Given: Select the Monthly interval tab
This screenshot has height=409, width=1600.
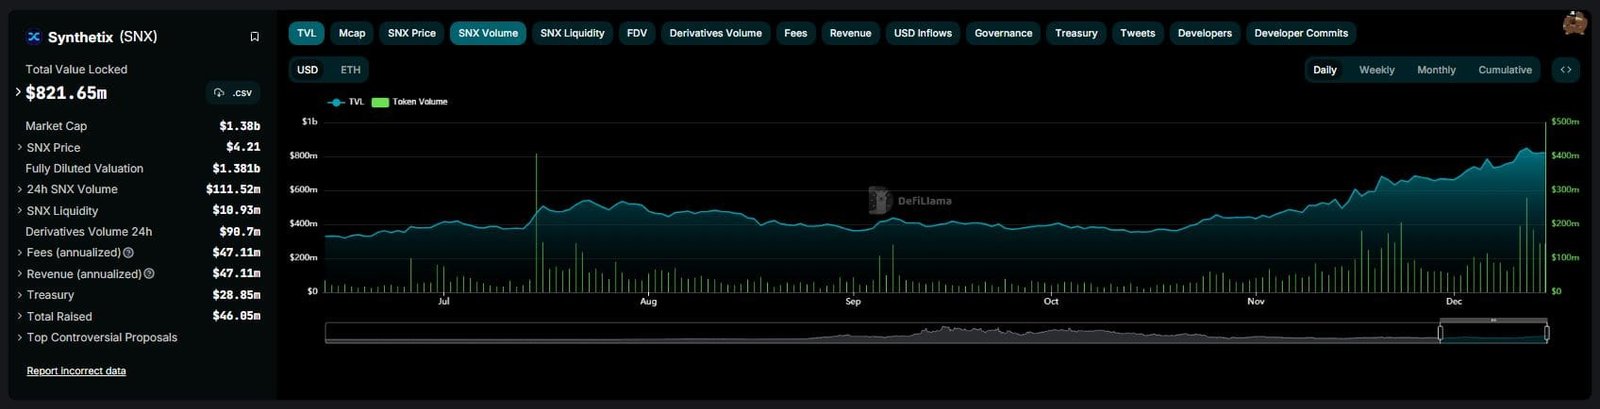Looking at the screenshot, I should [x=1436, y=70].
